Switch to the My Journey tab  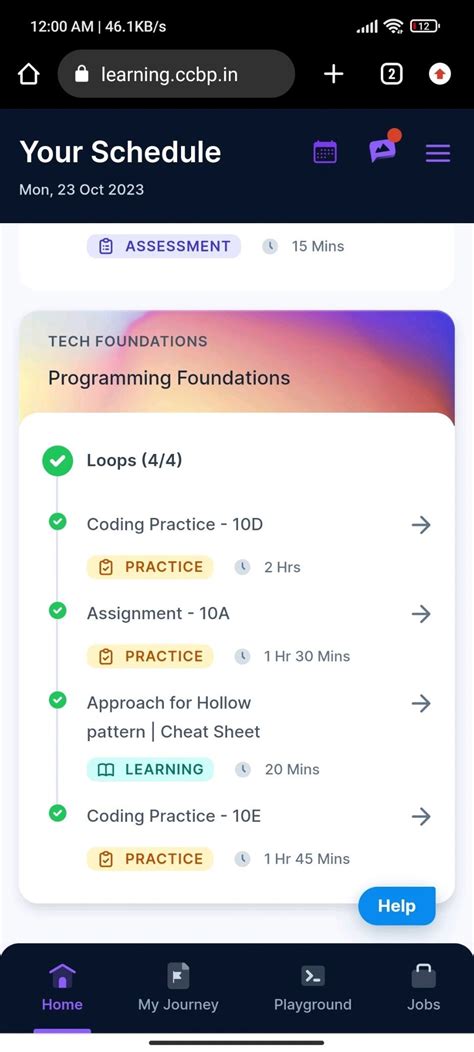178,988
